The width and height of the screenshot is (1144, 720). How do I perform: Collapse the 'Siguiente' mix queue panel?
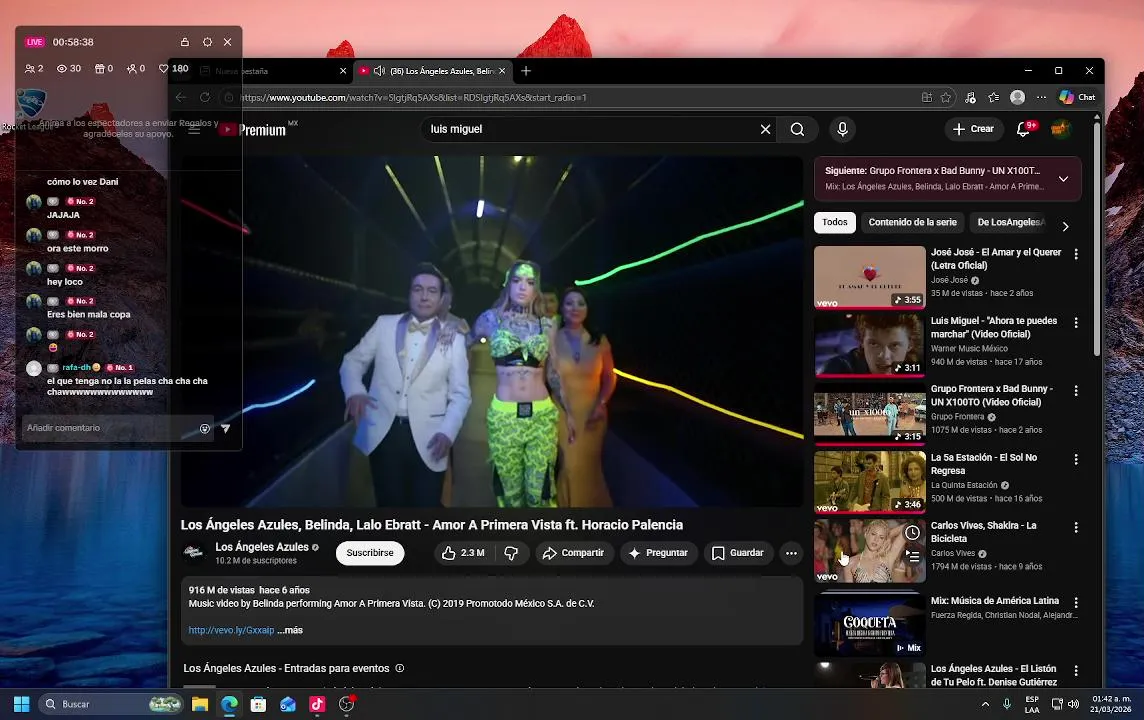click(1064, 179)
